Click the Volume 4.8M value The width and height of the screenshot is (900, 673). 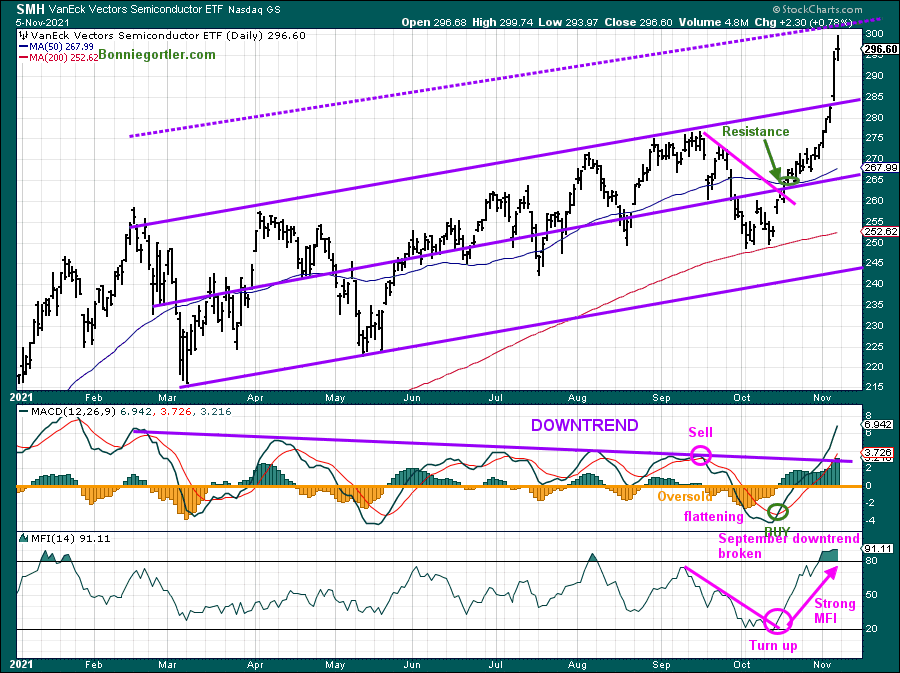[713, 22]
